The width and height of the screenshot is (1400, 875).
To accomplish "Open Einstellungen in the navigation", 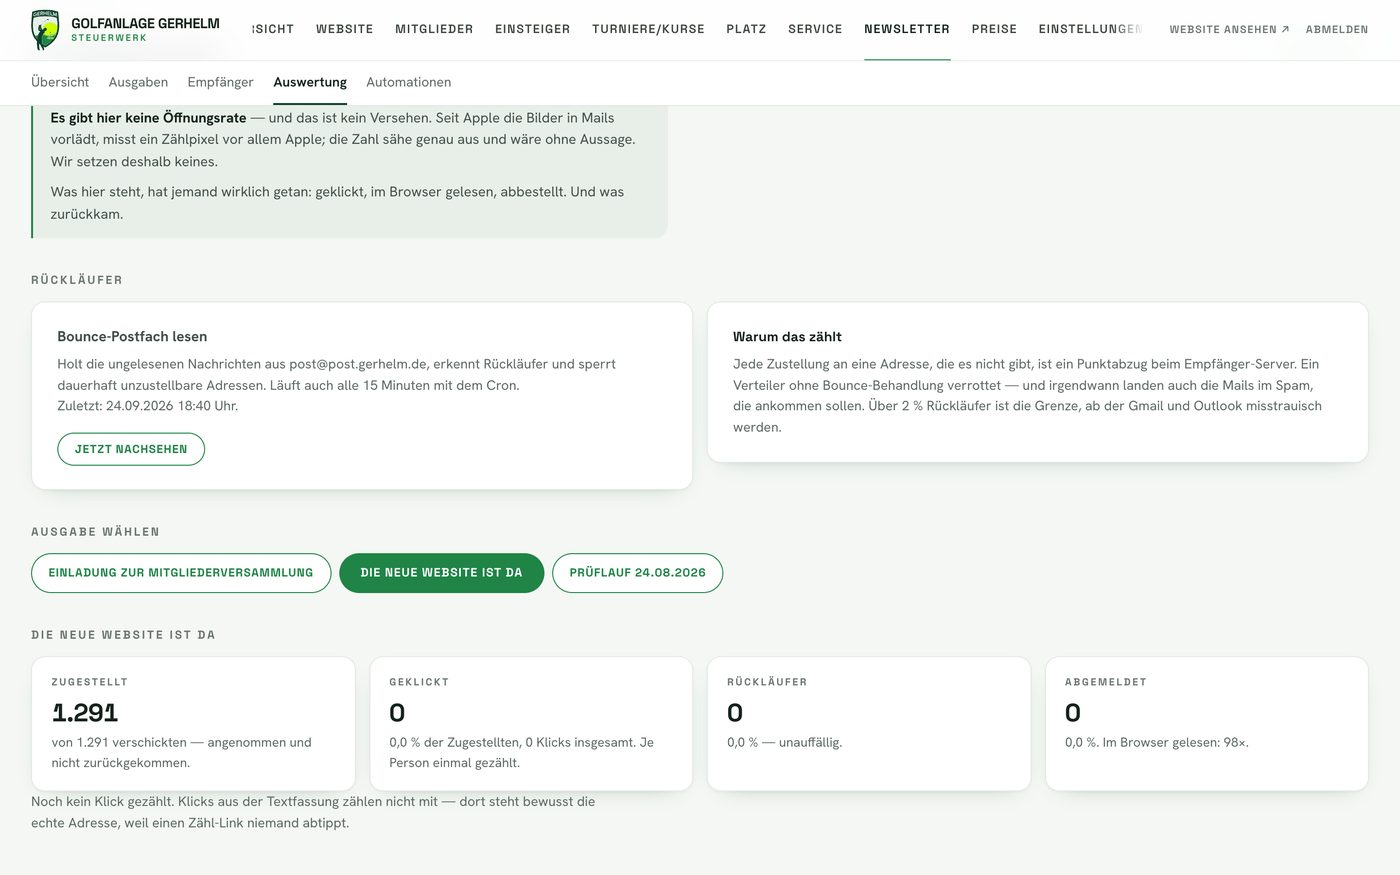I will click(x=1090, y=29).
